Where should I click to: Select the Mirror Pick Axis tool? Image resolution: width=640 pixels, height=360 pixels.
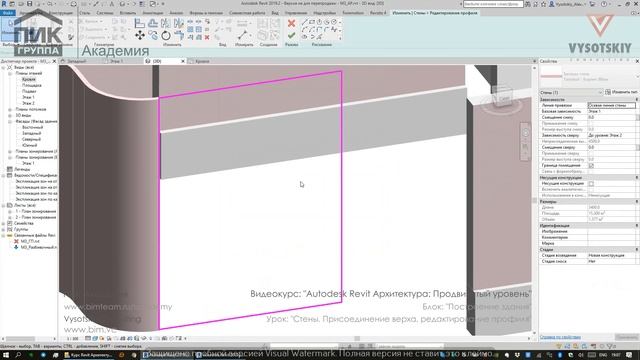point(166,24)
